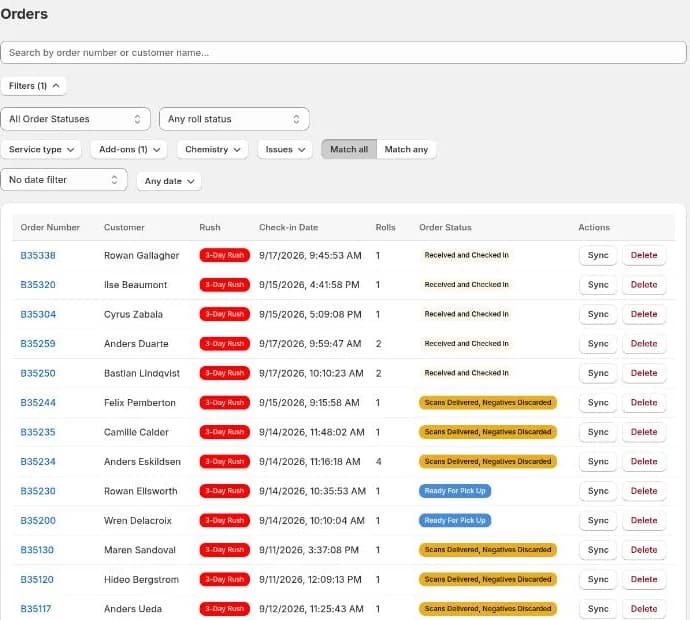Screen dimensions: 690x620
Task: Delete Cyrus Zabala's order
Action: 644,314
